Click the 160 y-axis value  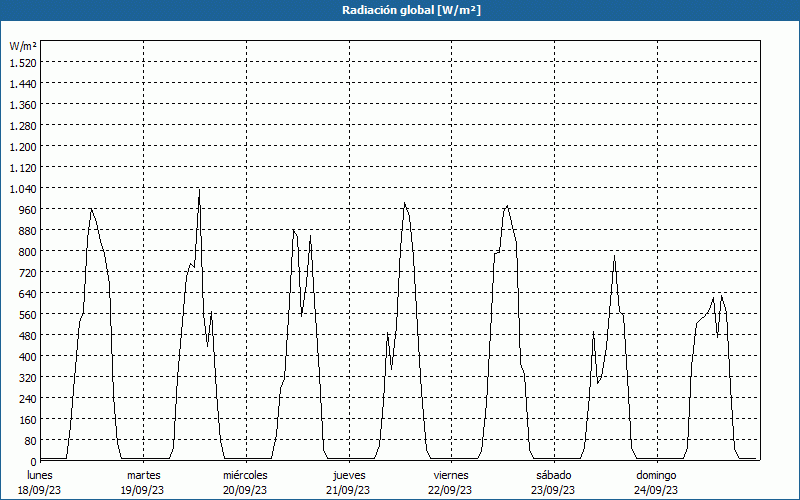[28, 419]
